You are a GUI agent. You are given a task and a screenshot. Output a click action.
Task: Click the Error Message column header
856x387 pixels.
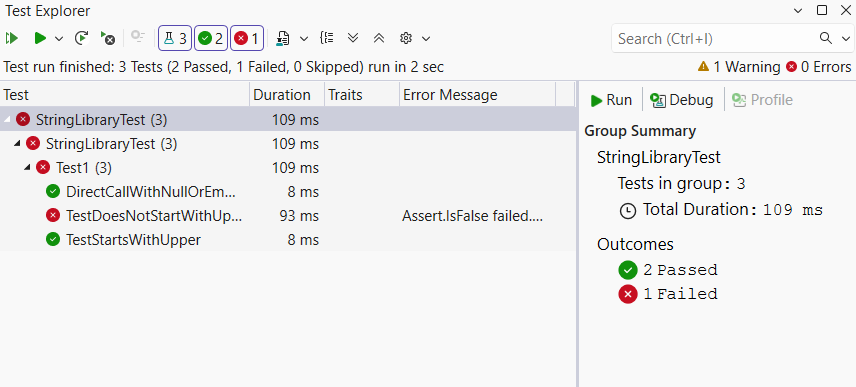(x=478, y=95)
